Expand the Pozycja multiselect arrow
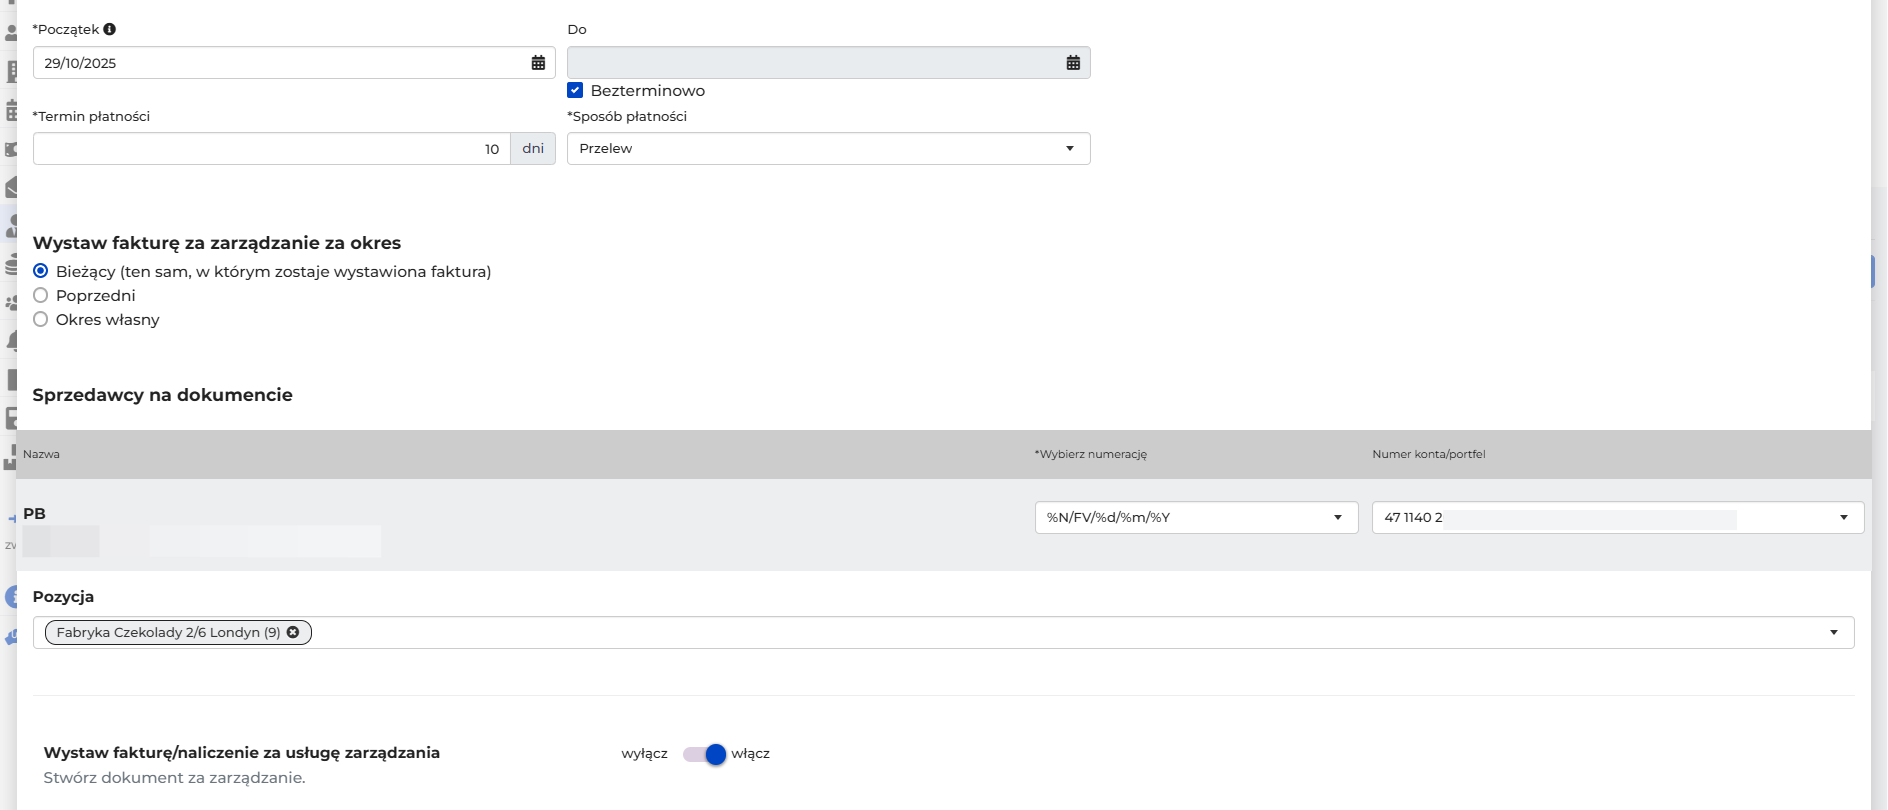This screenshot has width=1888, height=810. pyautogui.click(x=1834, y=633)
